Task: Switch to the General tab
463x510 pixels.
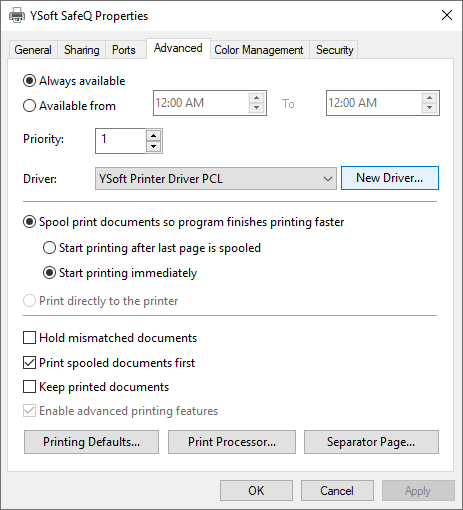Action: coord(33,50)
